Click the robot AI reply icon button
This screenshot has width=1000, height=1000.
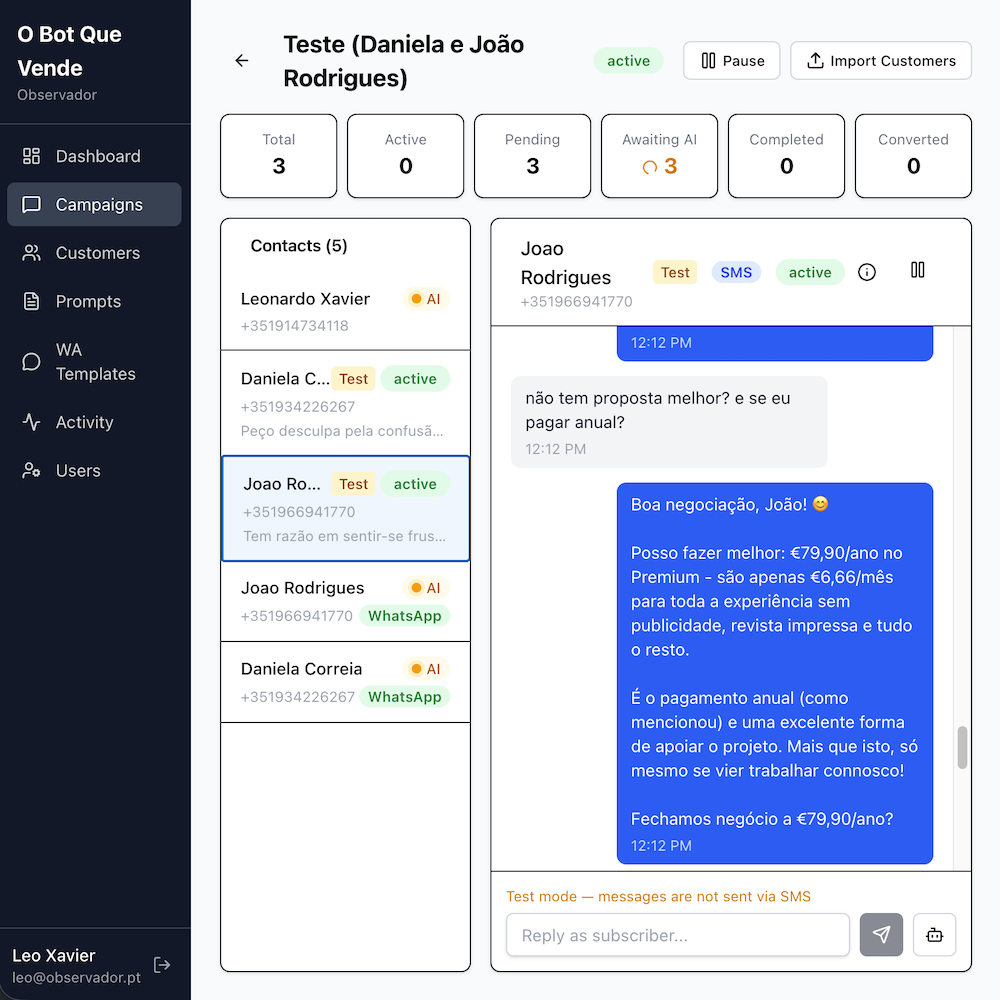934,935
